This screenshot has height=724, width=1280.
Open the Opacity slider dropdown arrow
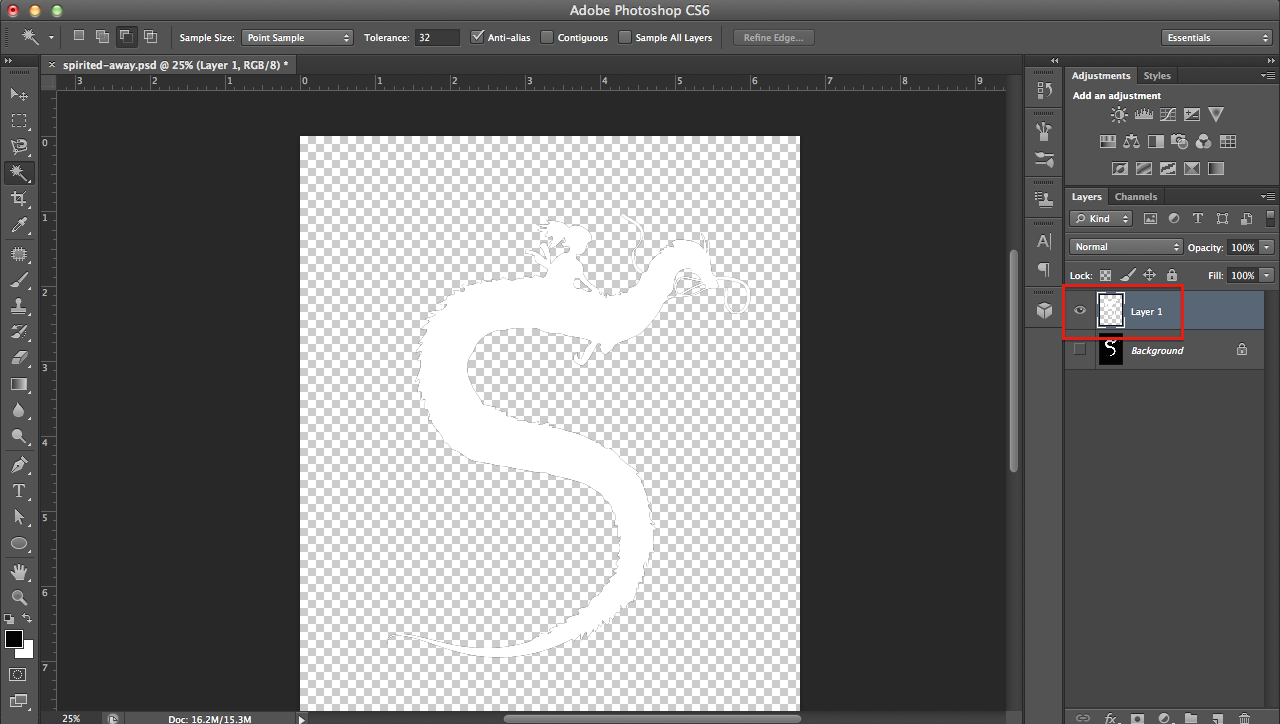tap(1267, 247)
